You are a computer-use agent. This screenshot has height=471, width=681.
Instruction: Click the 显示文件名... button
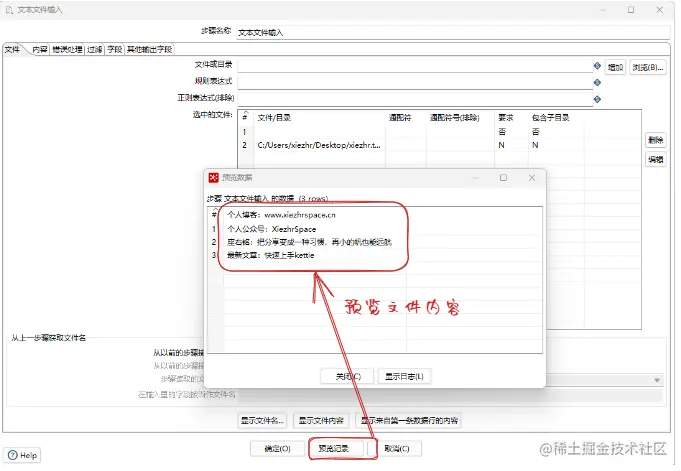tap(264, 423)
